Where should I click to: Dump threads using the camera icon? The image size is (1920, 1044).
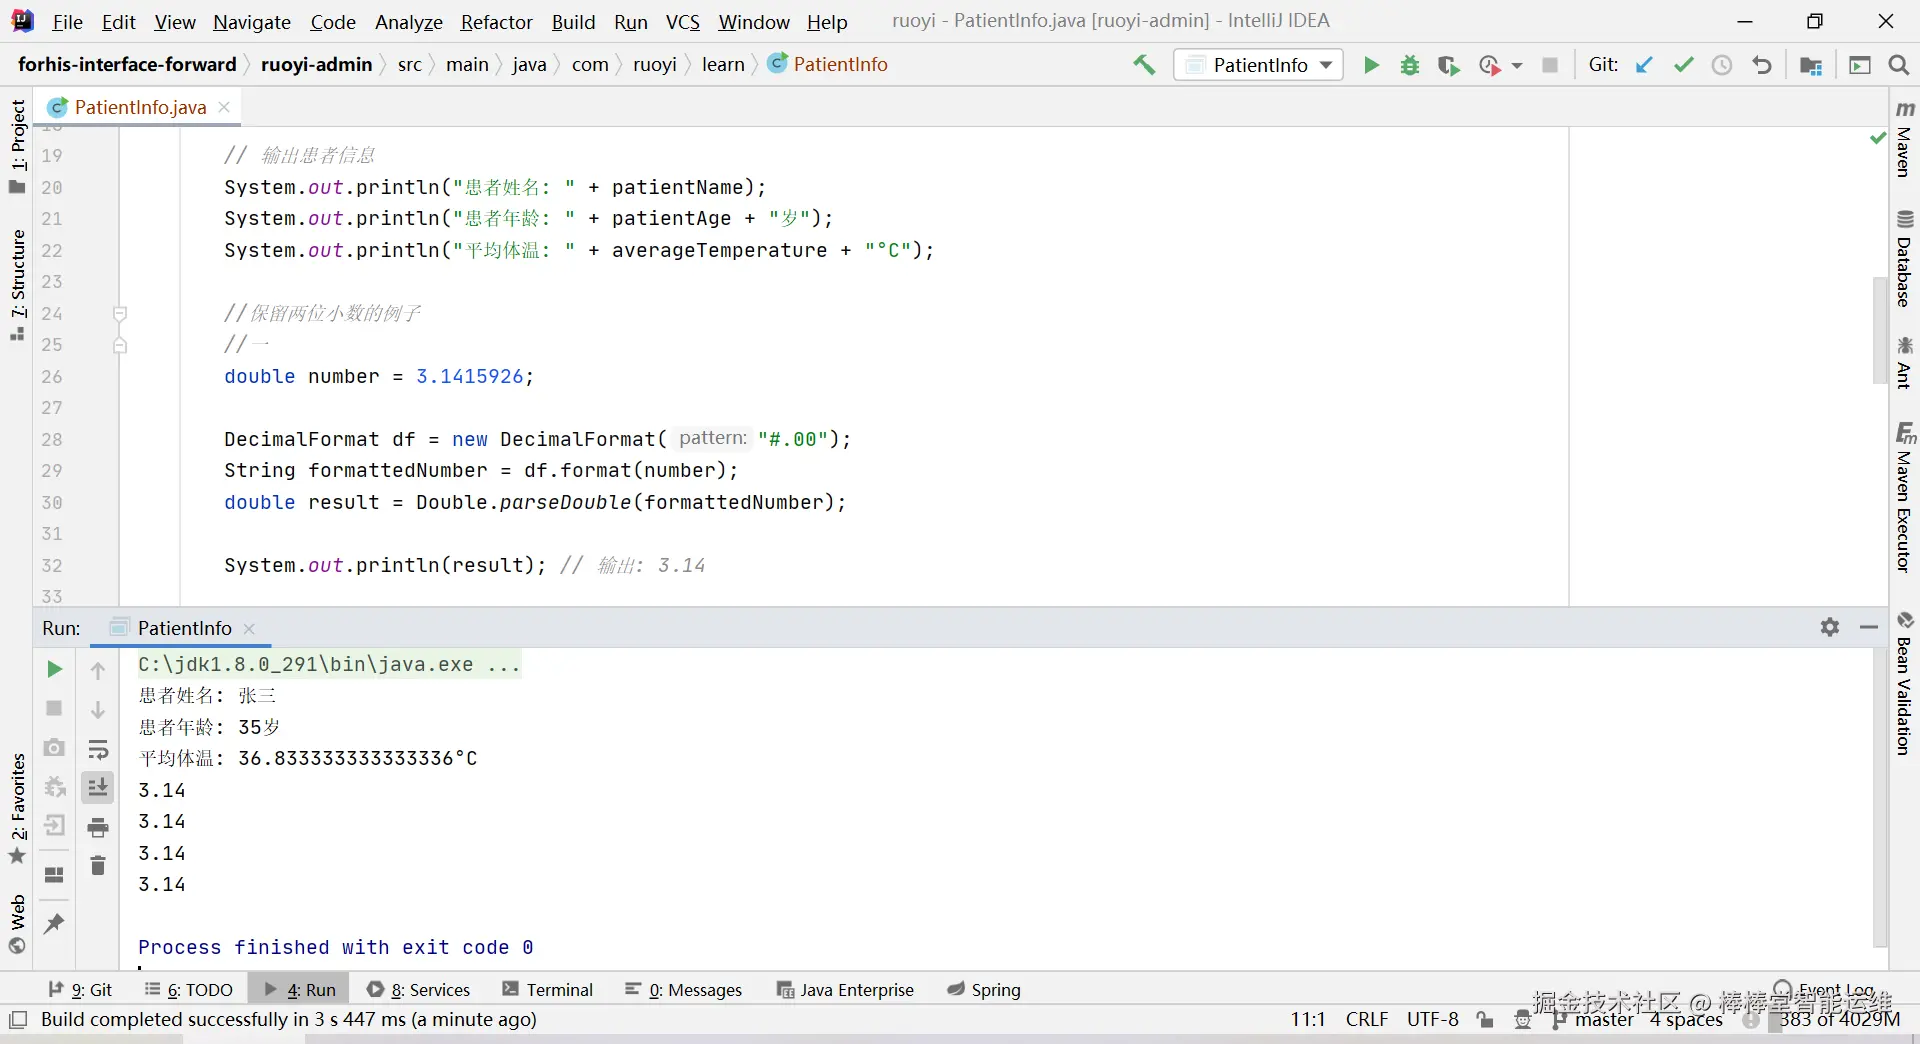pyautogui.click(x=54, y=747)
